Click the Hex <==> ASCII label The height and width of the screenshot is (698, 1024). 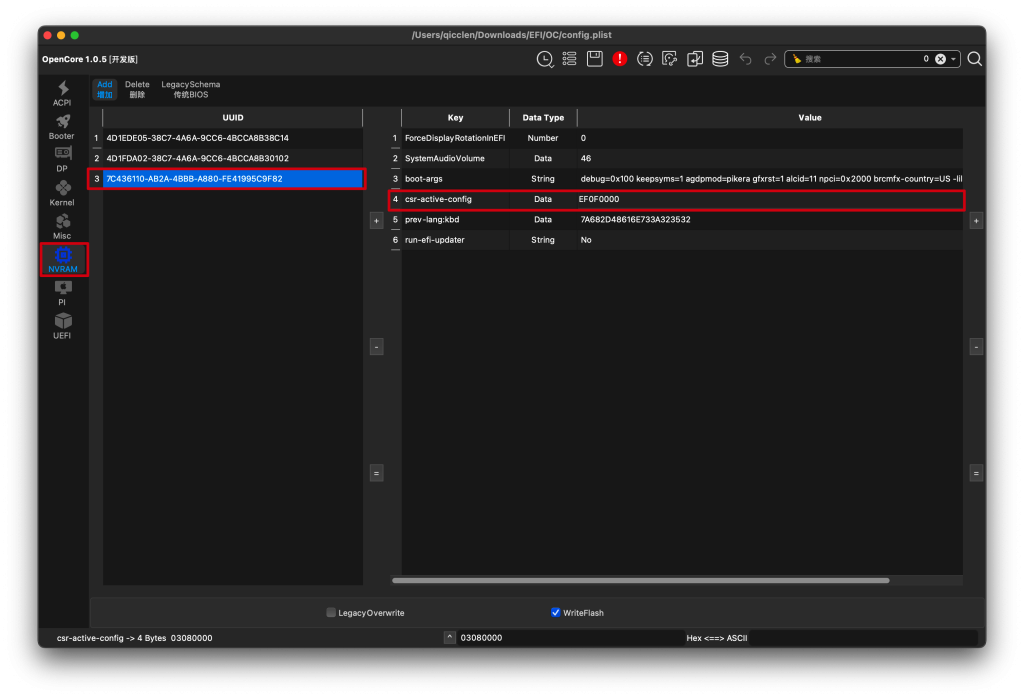point(716,638)
